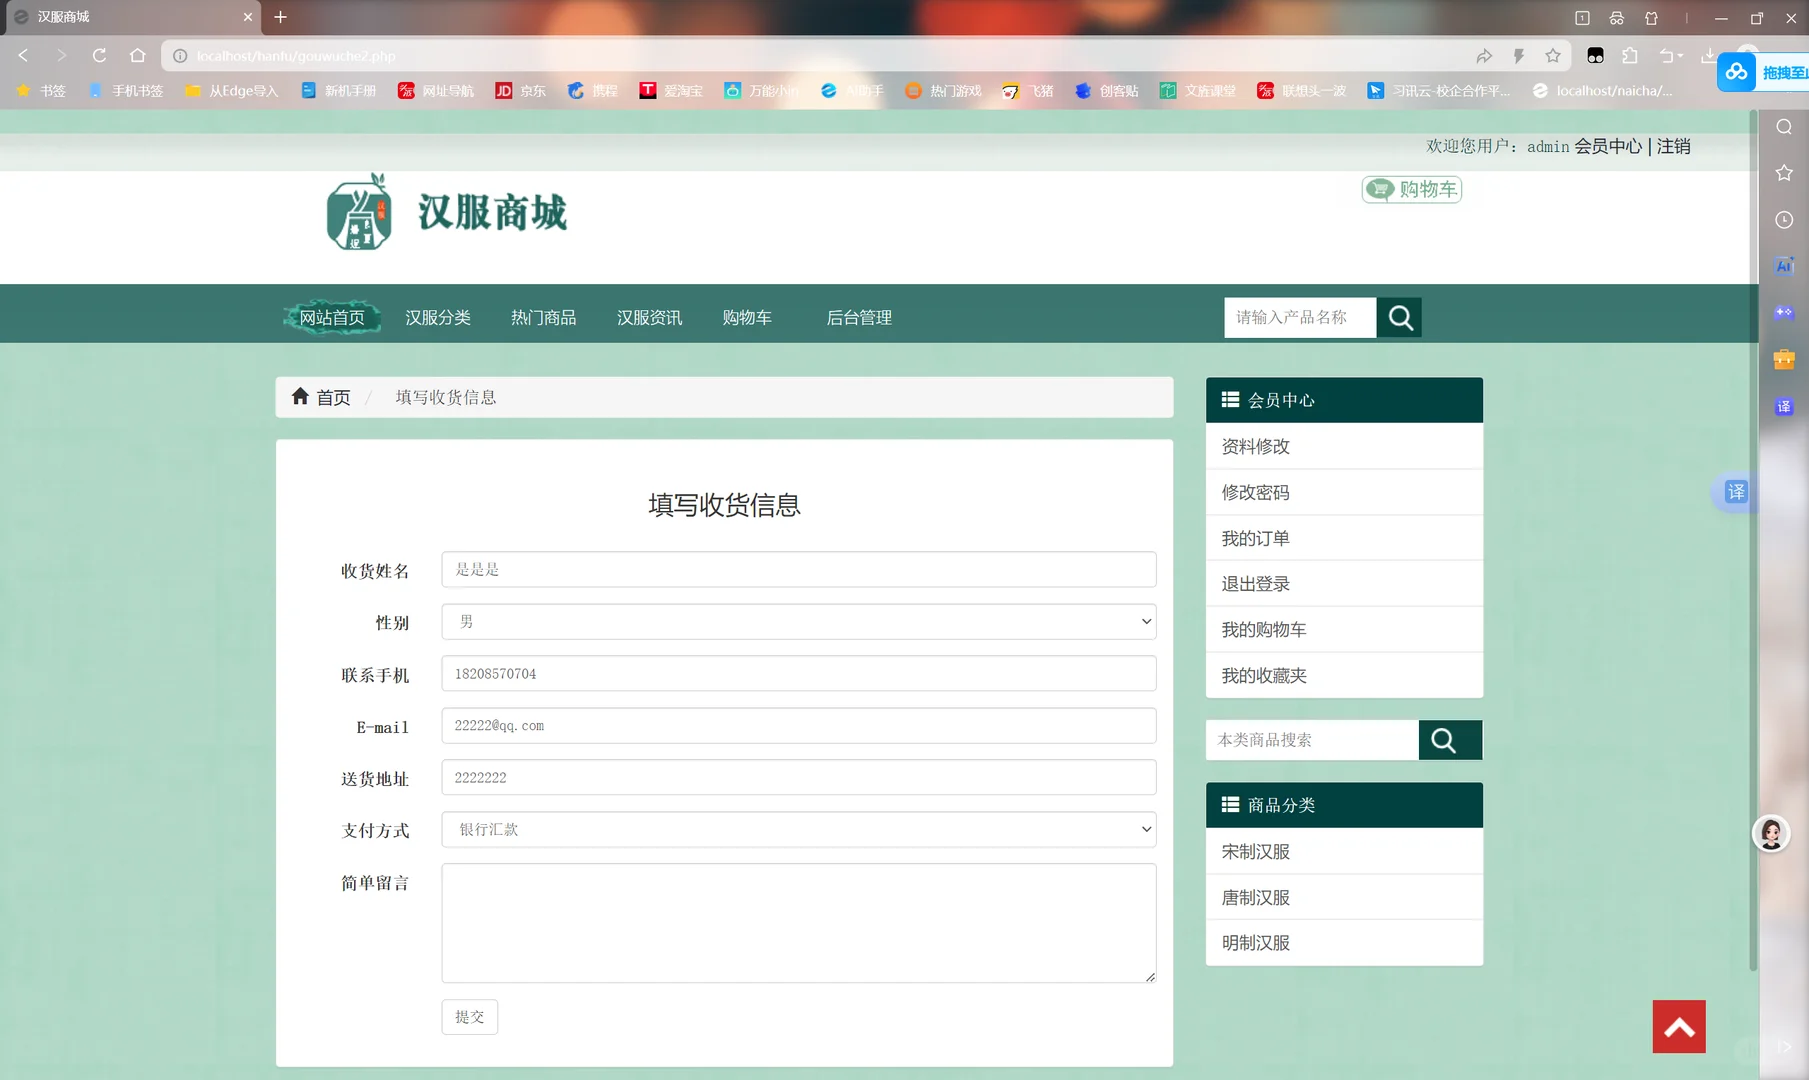Click the category search magnifier button
The width and height of the screenshot is (1809, 1080).
click(x=1450, y=740)
